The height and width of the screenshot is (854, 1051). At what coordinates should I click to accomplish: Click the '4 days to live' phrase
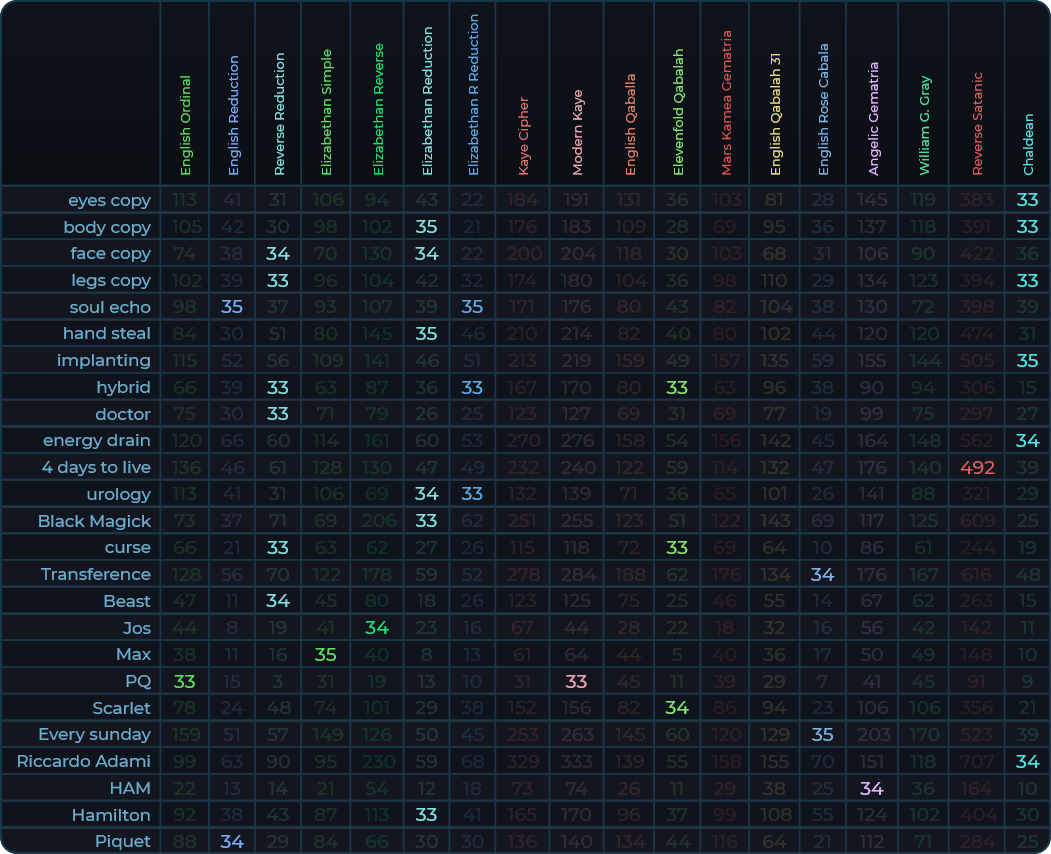(96, 467)
